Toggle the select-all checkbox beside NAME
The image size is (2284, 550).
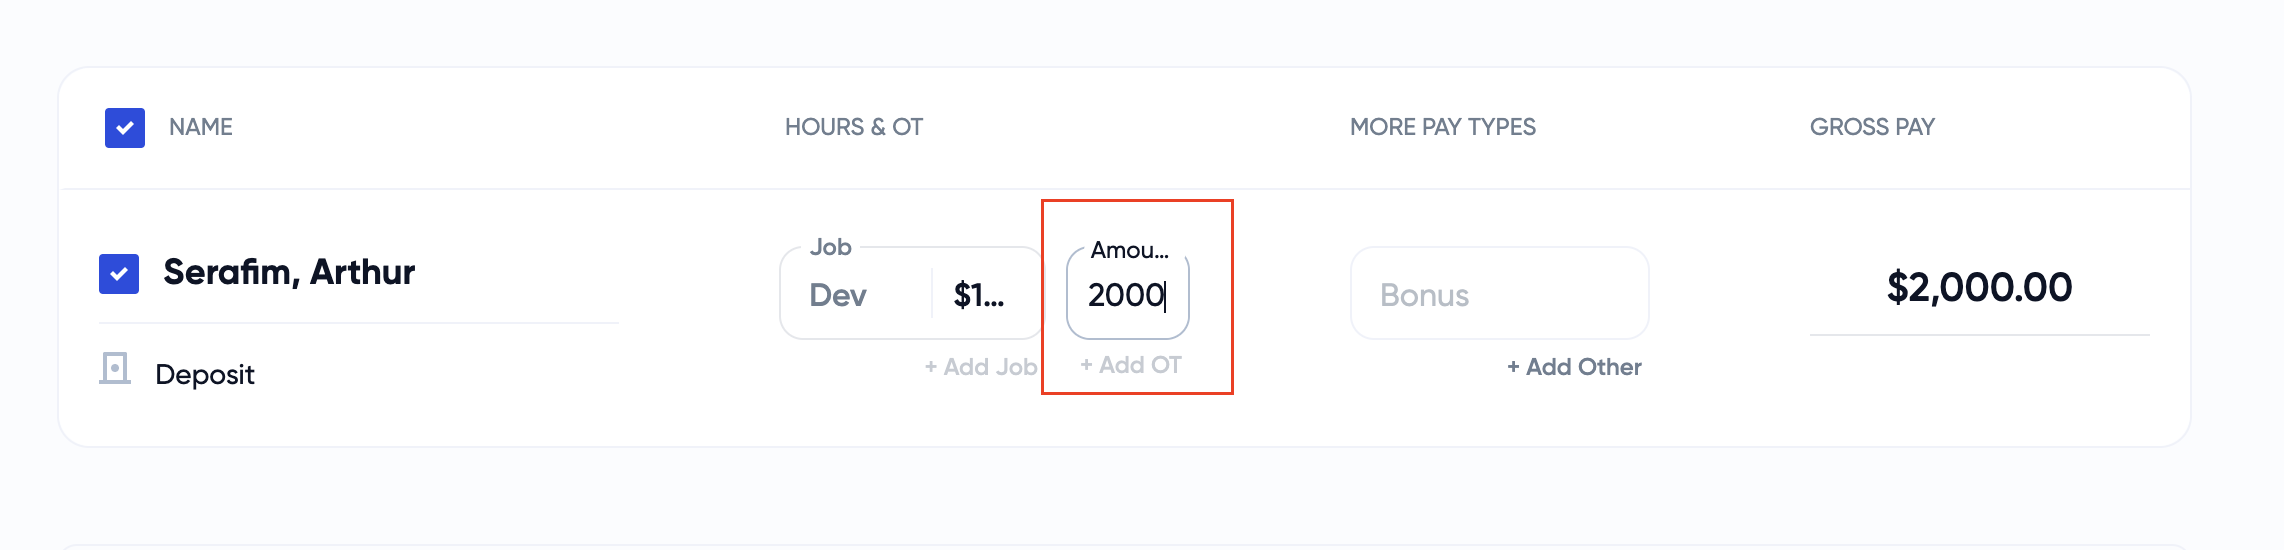(x=125, y=128)
